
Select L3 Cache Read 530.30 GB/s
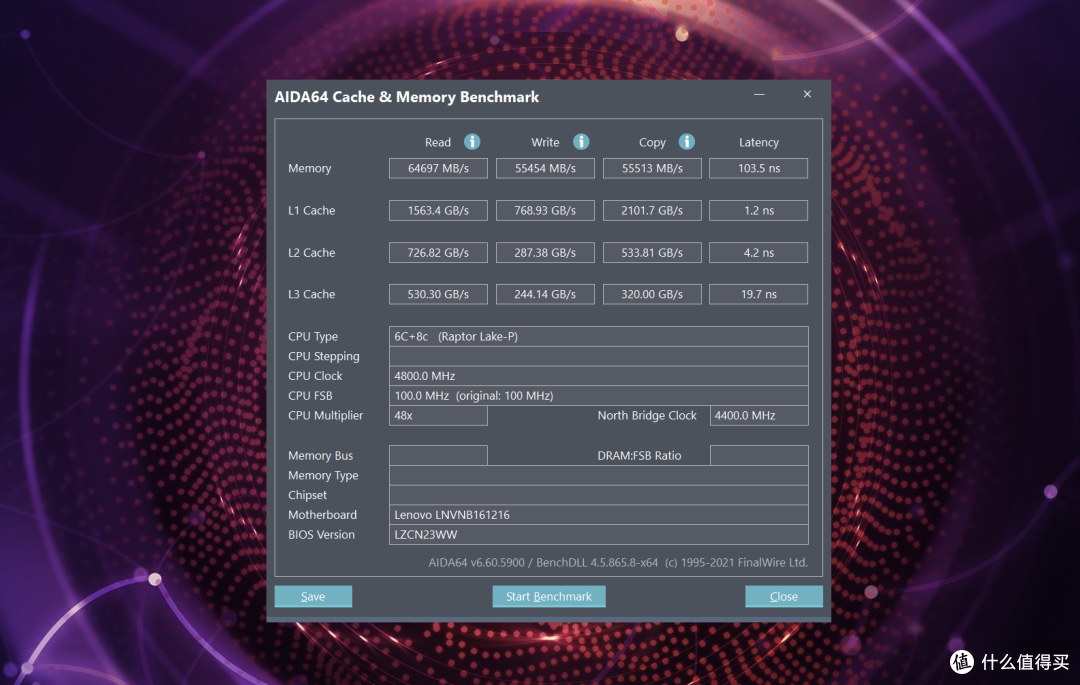pos(438,295)
